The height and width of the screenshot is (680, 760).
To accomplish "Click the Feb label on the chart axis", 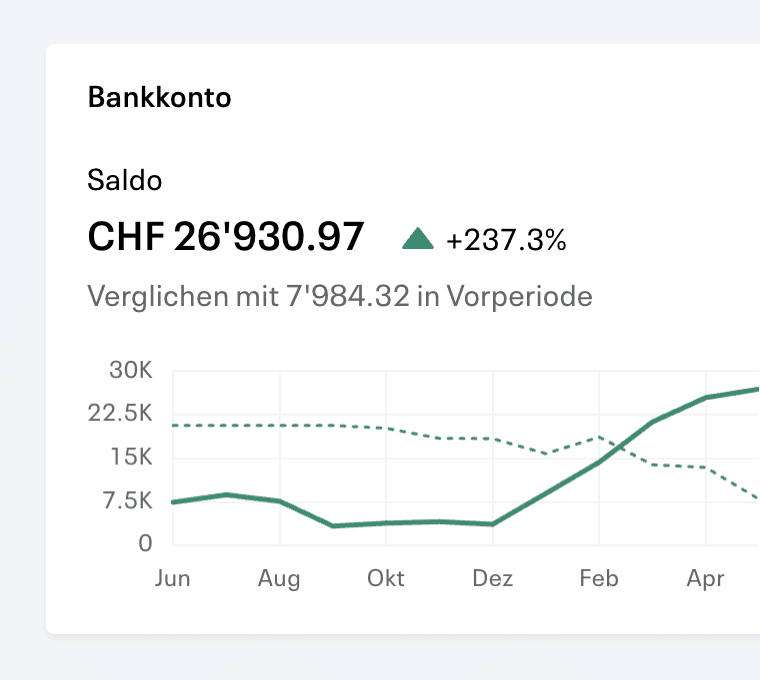I will 599,578.
